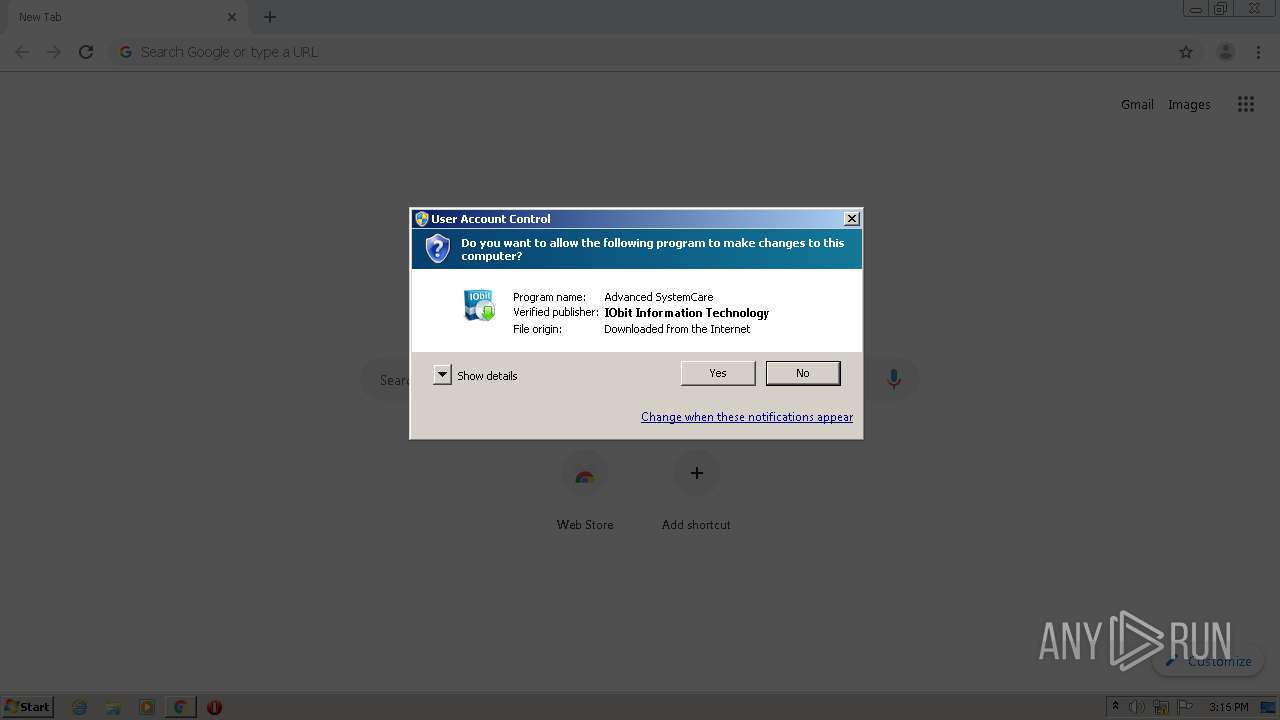
Task: Reload the Chrome page
Action: [x=86, y=52]
